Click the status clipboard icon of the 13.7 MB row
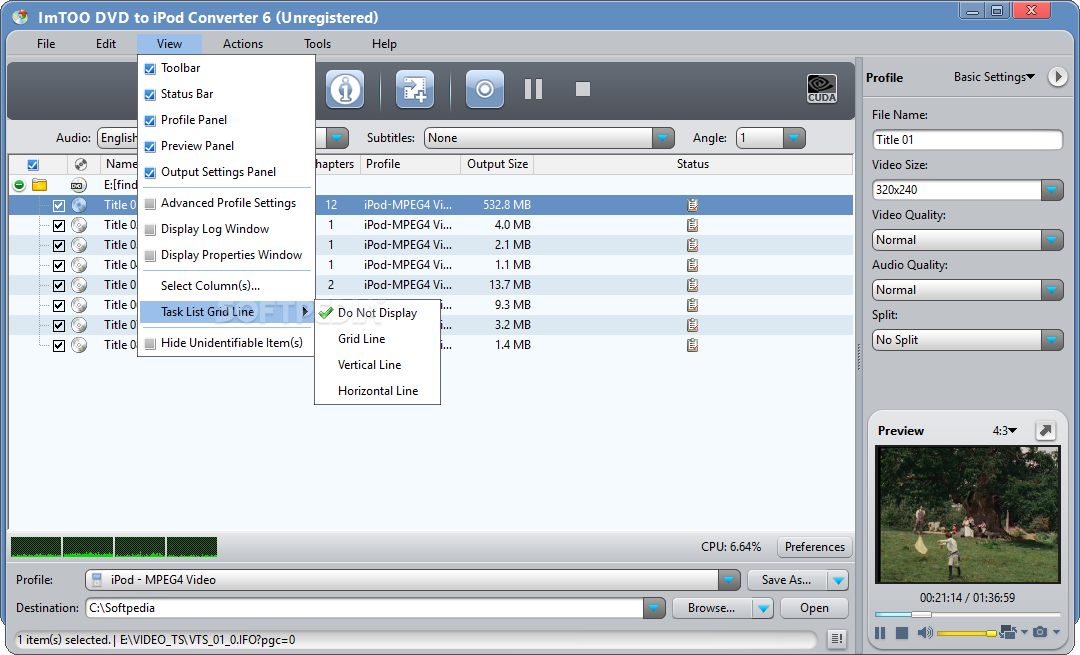 pos(692,284)
